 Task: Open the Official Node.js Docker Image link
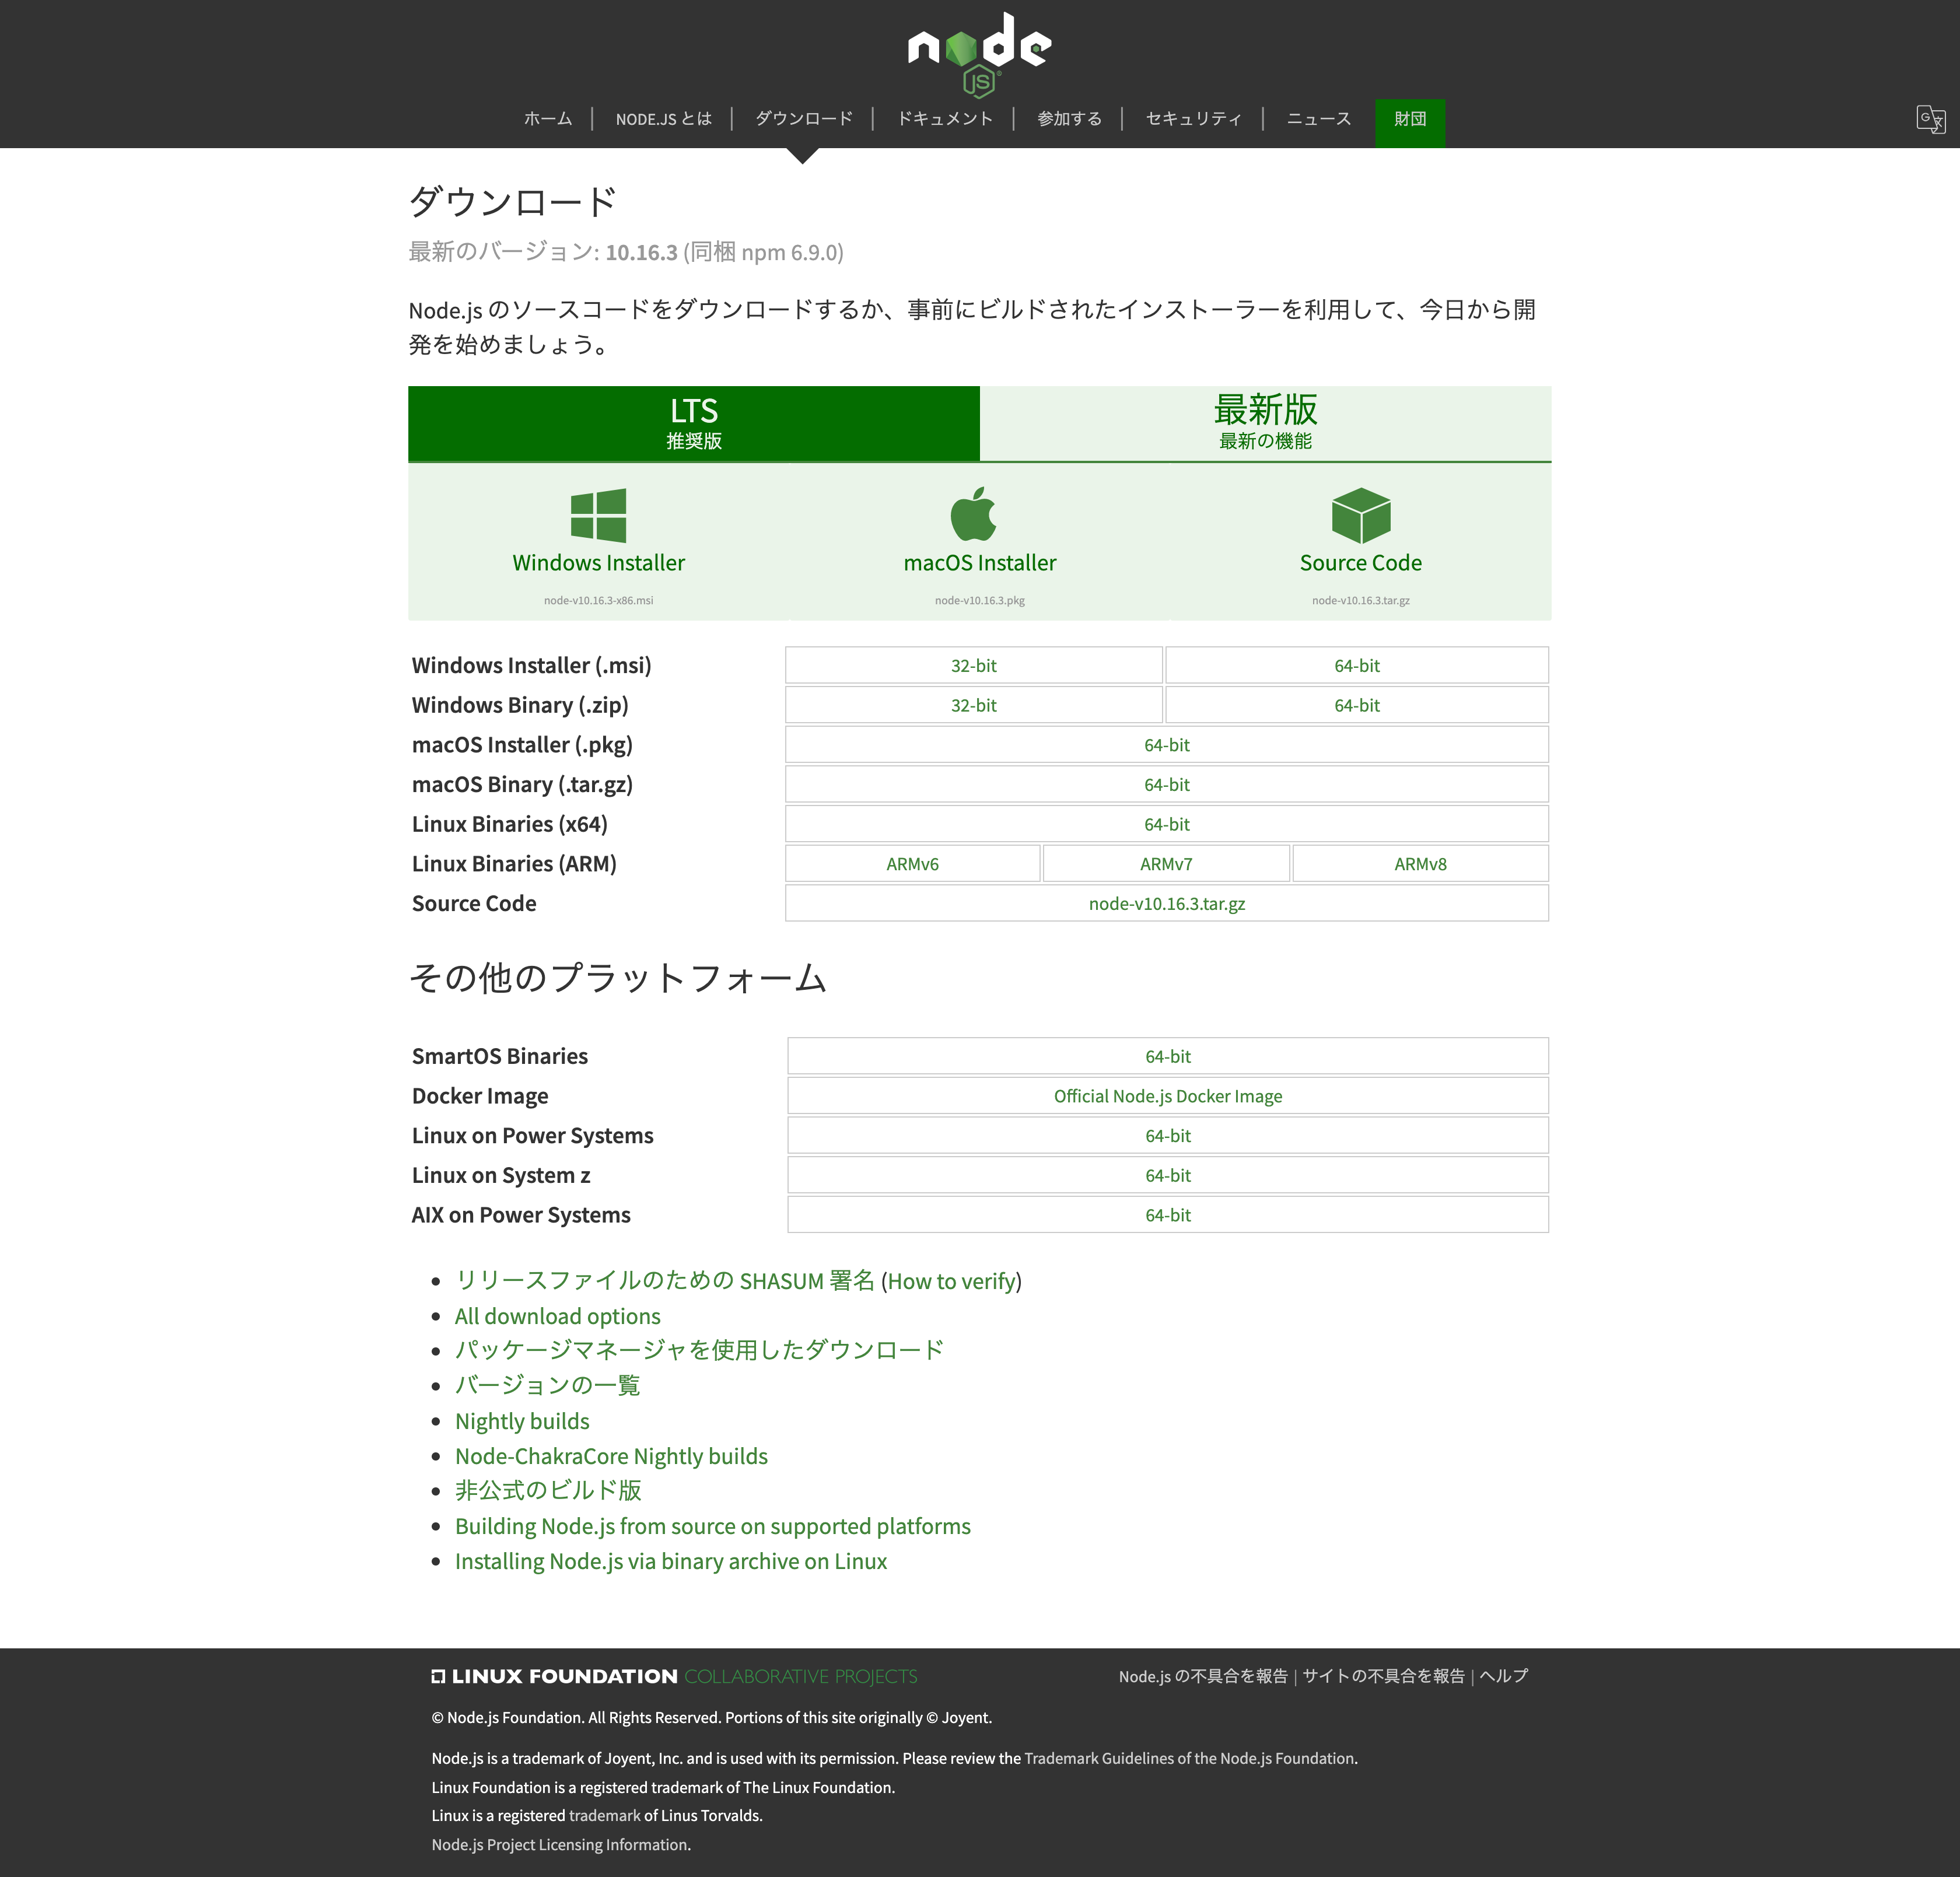pyautogui.click(x=1167, y=1096)
